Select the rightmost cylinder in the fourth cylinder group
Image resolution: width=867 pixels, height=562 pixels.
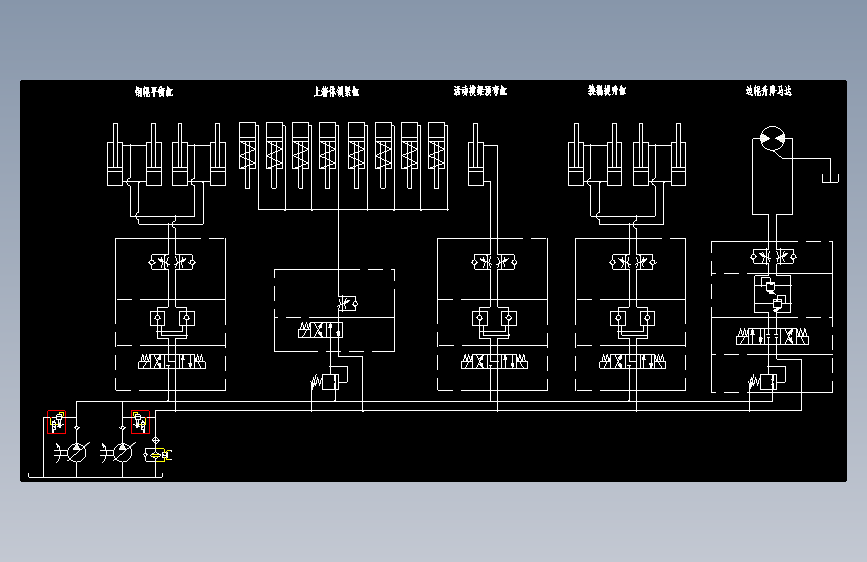pos(678,154)
